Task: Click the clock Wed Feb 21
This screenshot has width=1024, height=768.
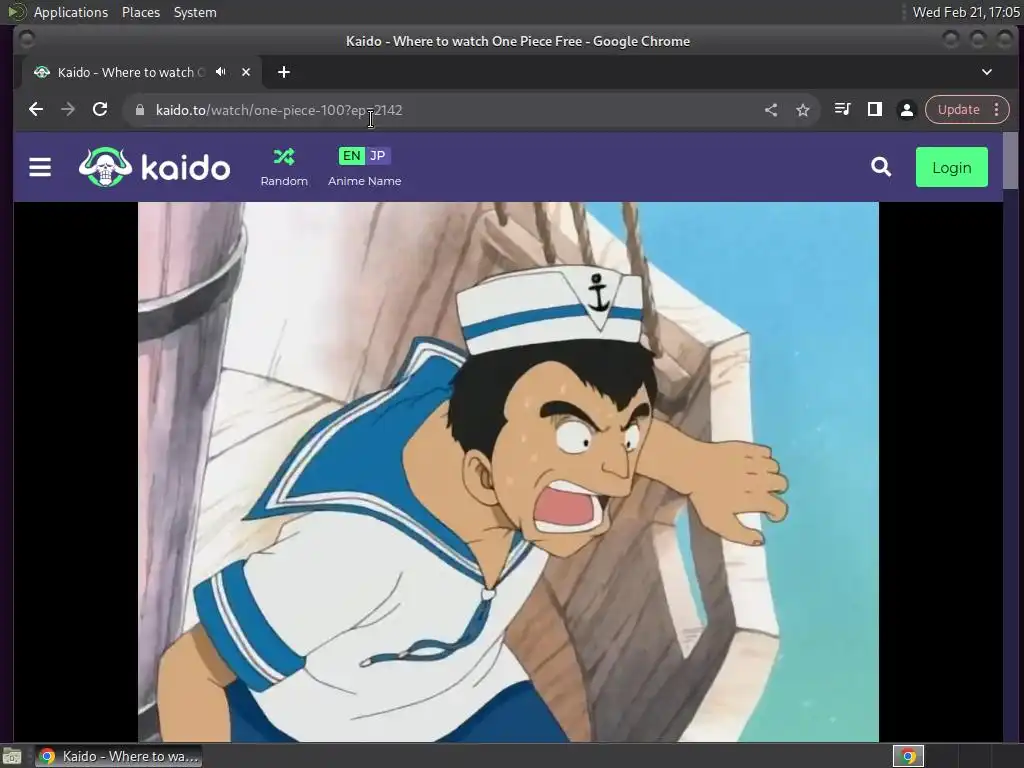Action: click(x=966, y=12)
